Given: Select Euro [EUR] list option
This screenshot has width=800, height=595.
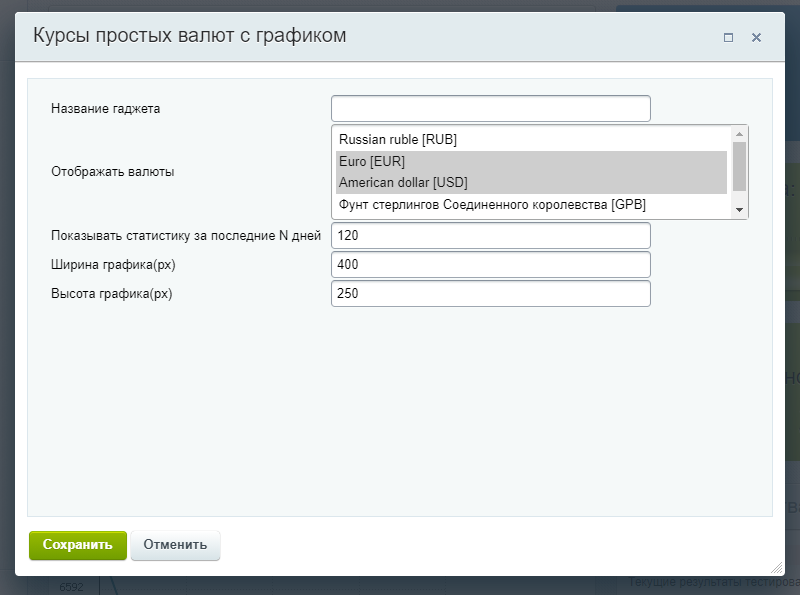Looking at the screenshot, I should [531, 161].
